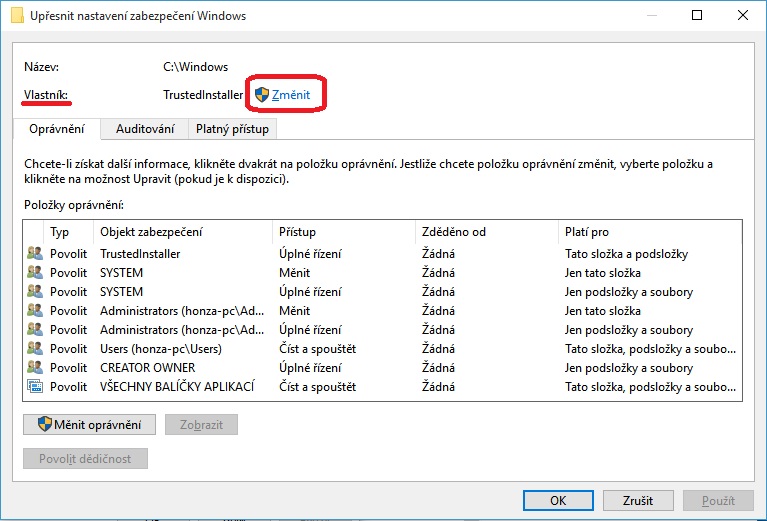This screenshot has width=767, height=521.
Task: Click the Povolit dědičnost button
Action: (x=85, y=458)
